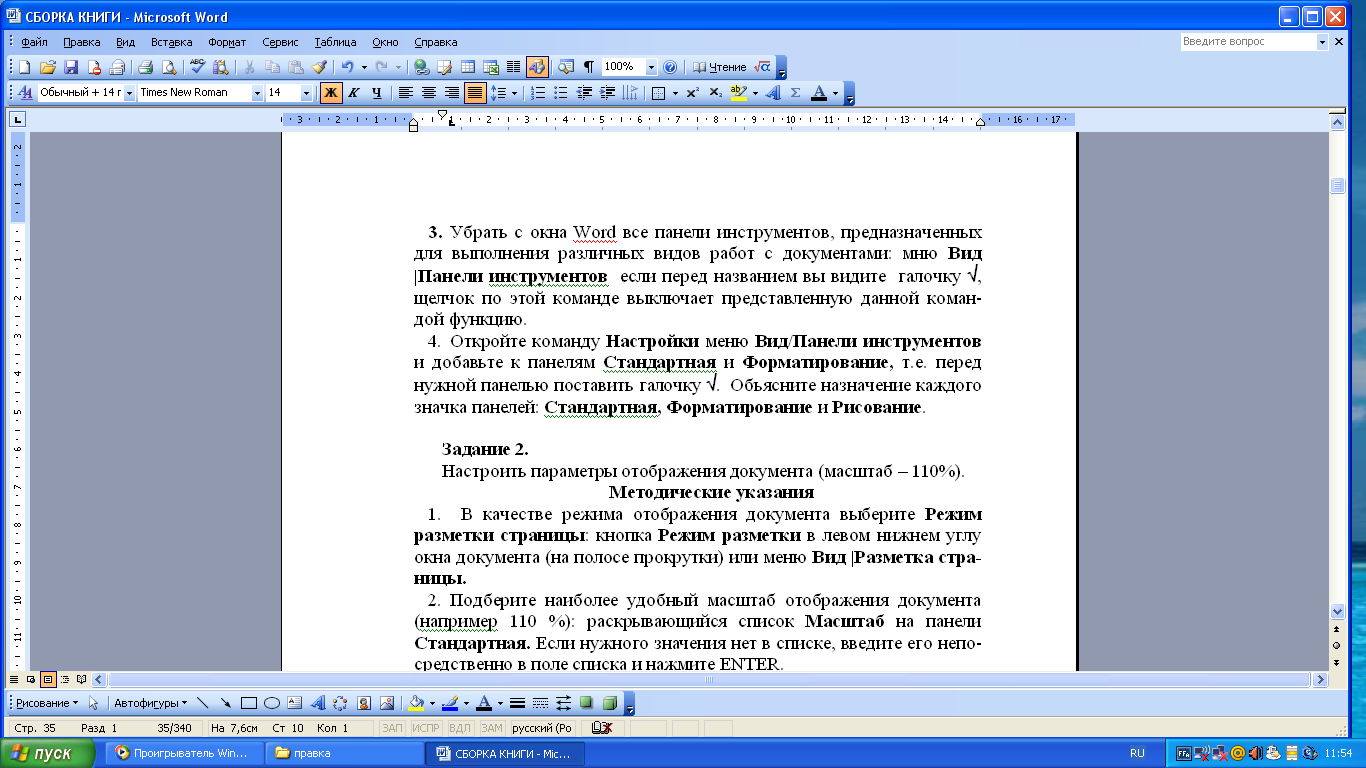
Task: Click the Введите вопрос help input field
Action: pos(1246,42)
